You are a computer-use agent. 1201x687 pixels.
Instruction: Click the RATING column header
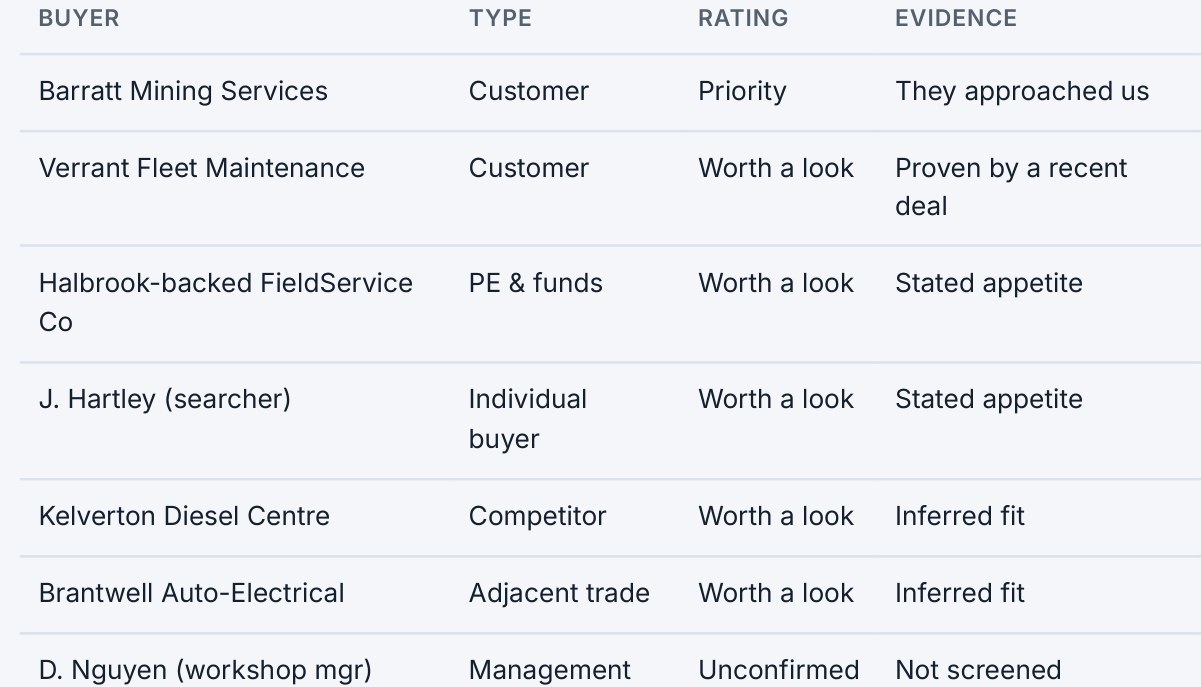[743, 18]
